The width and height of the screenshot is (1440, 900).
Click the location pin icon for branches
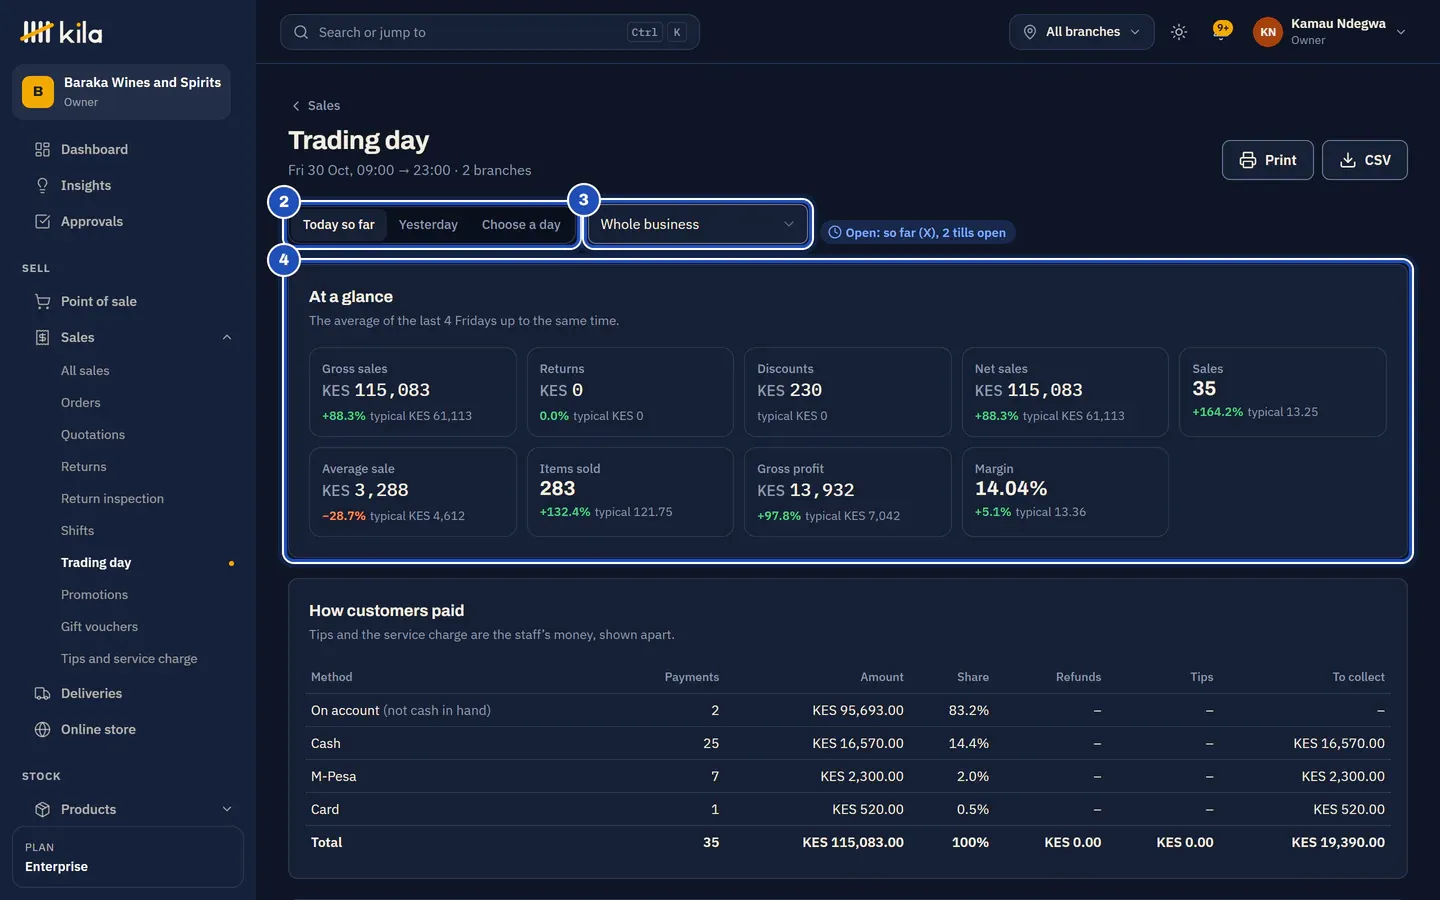pos(1030,32)
